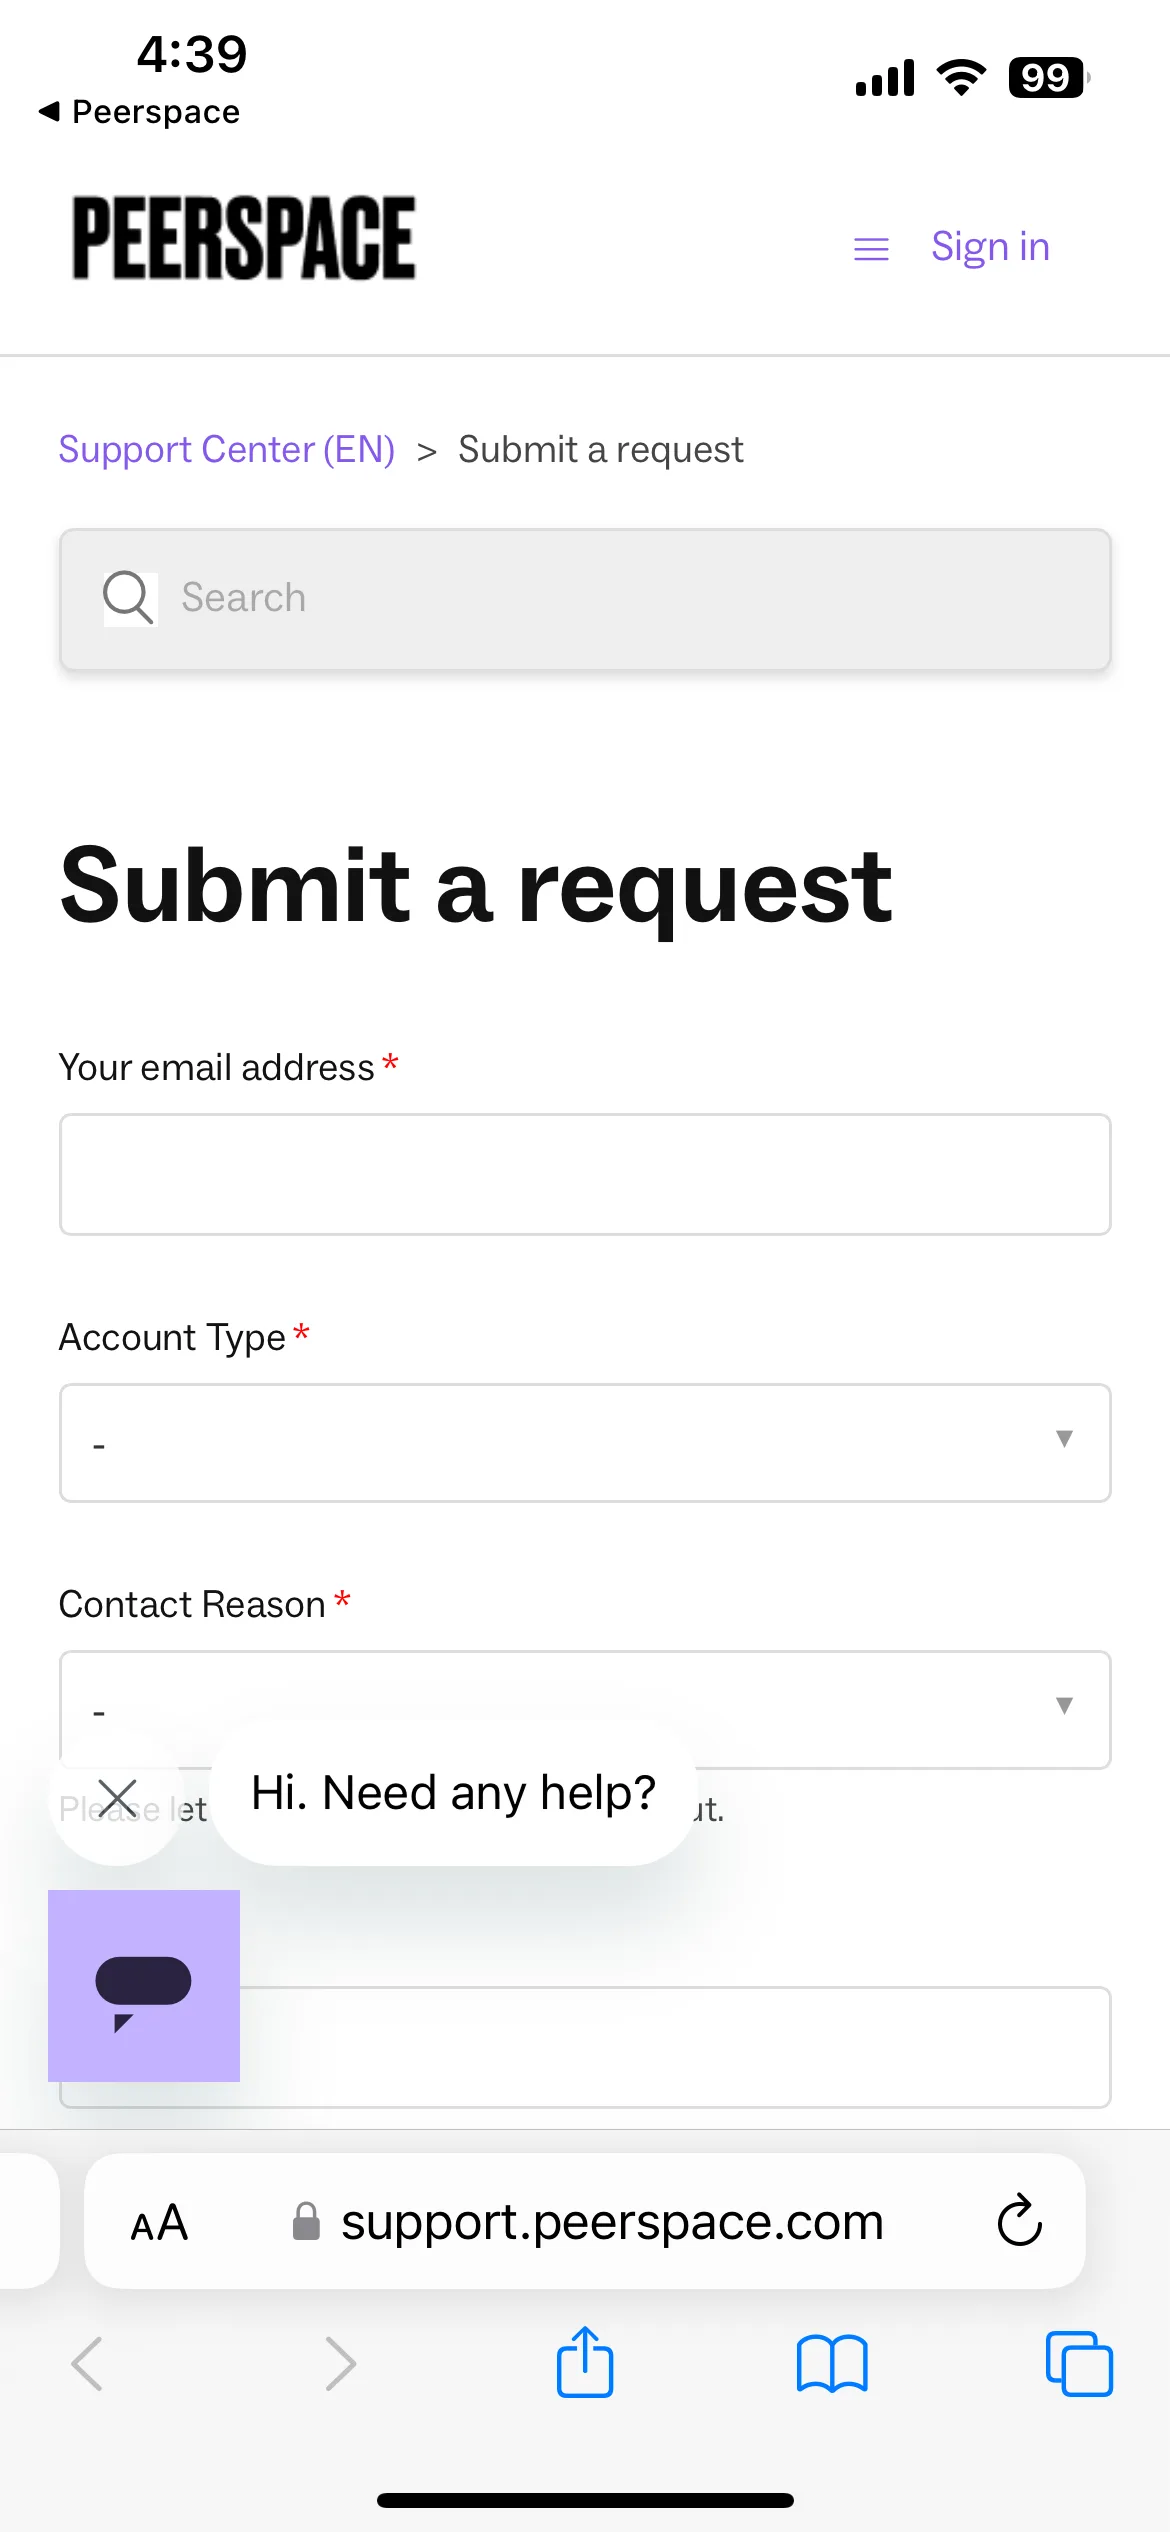1170x2532 pixels.
Task: Tap the Peerspace logo
Action: pyautogui.click(x=243, y=238)
